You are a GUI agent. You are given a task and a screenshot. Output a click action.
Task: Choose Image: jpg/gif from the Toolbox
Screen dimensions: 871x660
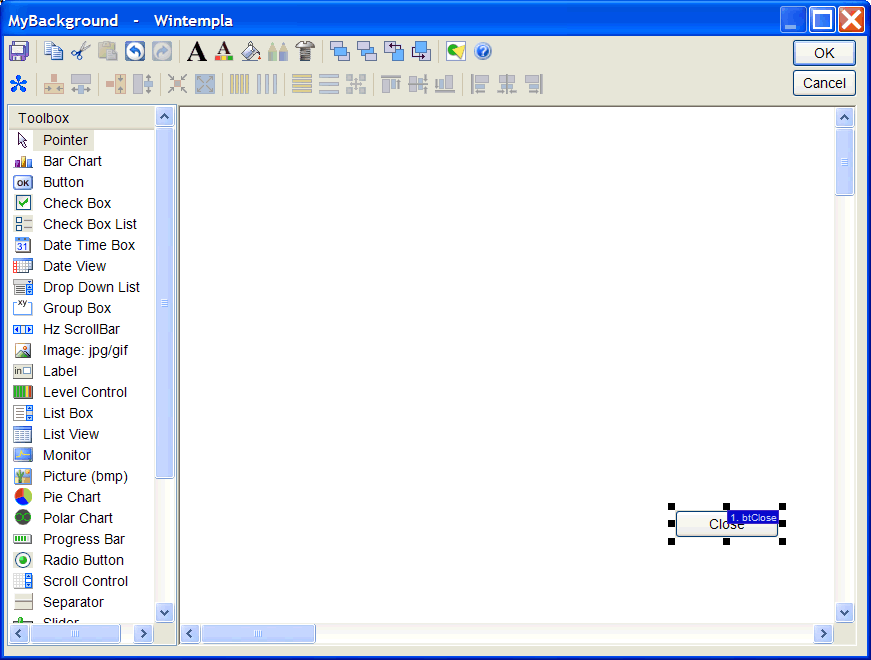pos(85,351)
